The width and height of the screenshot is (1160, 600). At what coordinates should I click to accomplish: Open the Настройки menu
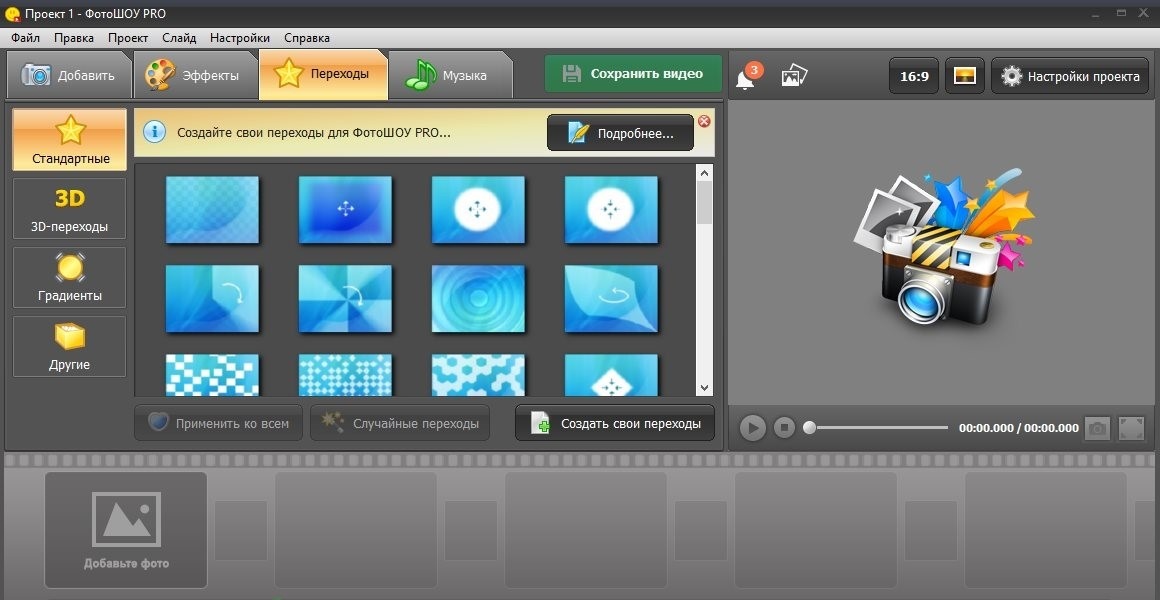(x=240, y=38)
